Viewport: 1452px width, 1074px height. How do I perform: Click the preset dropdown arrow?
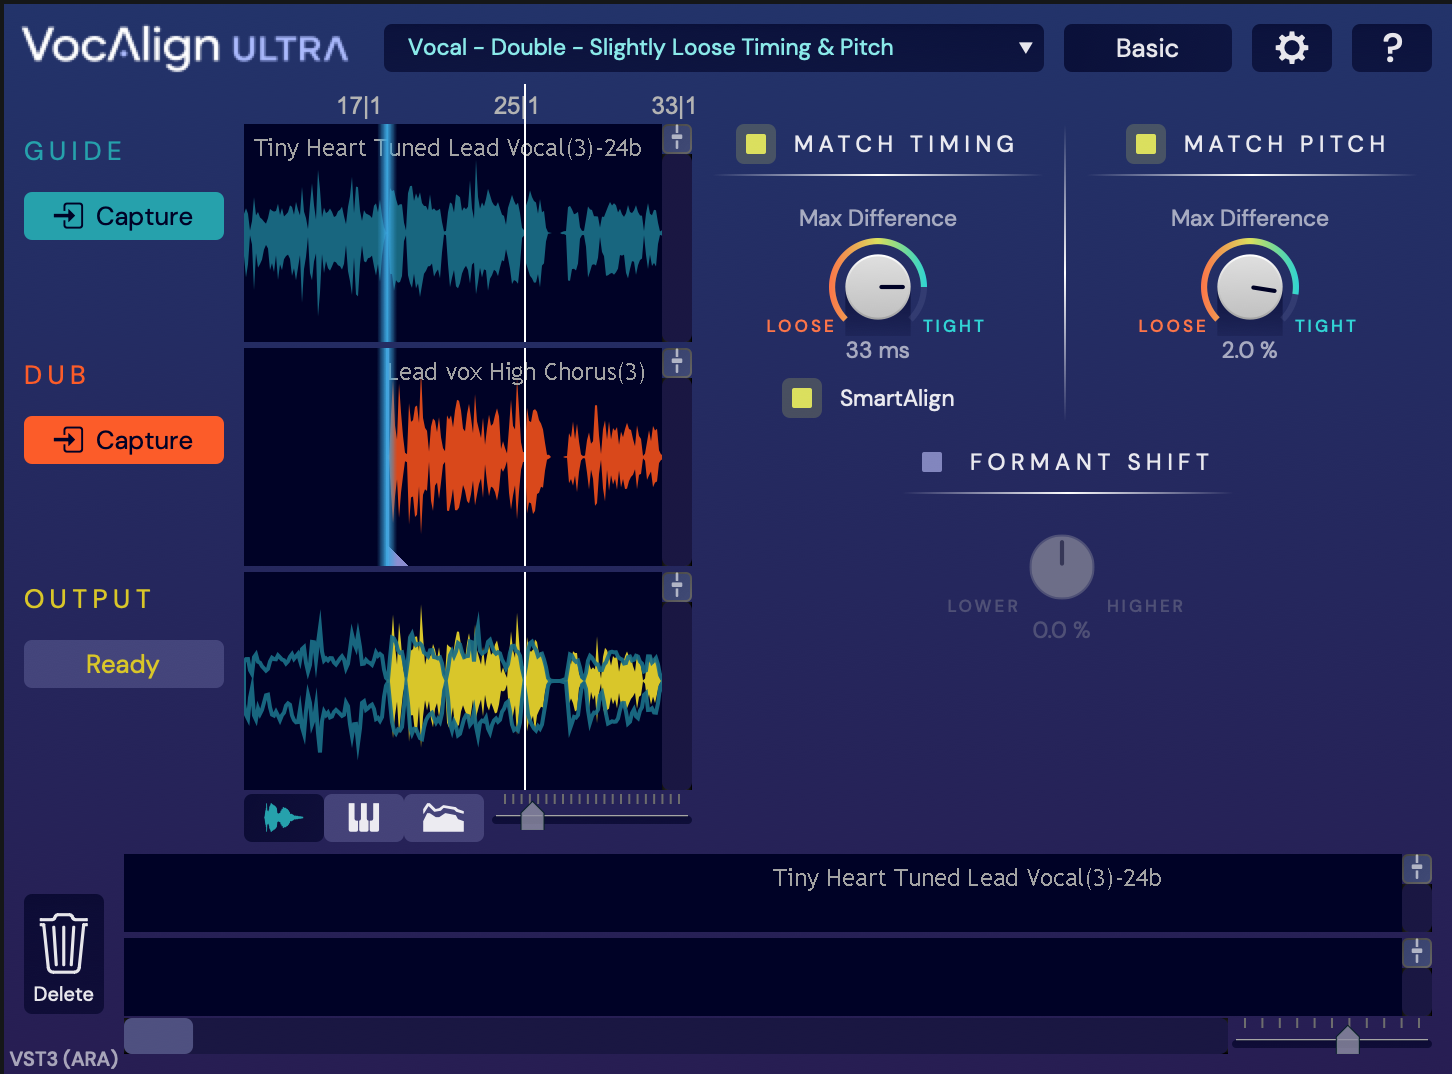point(1025,48)
